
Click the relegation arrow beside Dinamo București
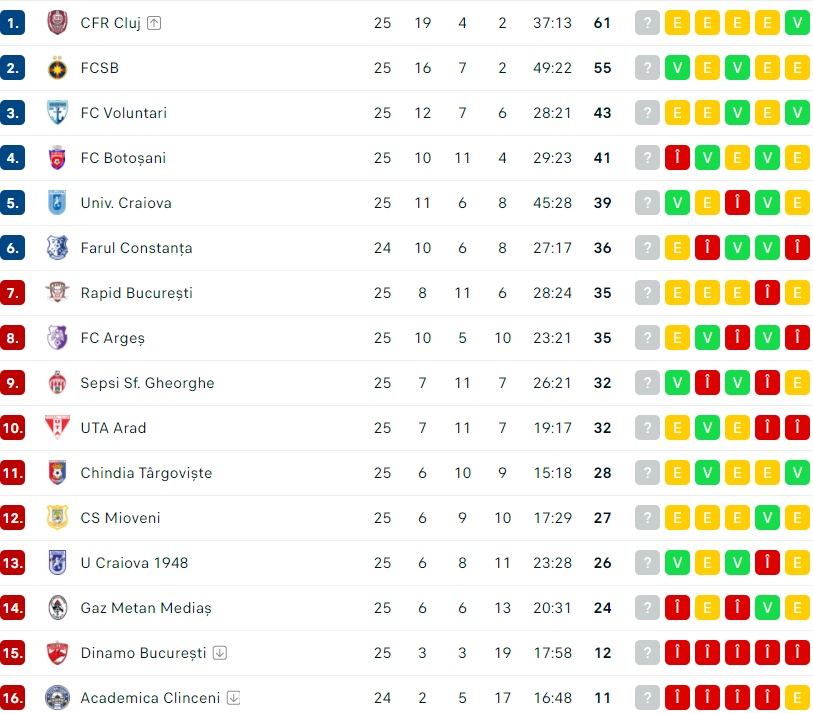tap(220, 653)
